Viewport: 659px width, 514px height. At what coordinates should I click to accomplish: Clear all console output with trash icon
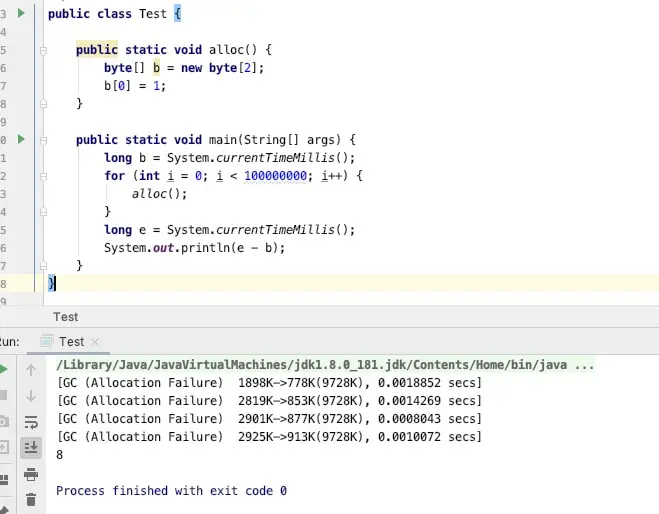click(31, 499)
